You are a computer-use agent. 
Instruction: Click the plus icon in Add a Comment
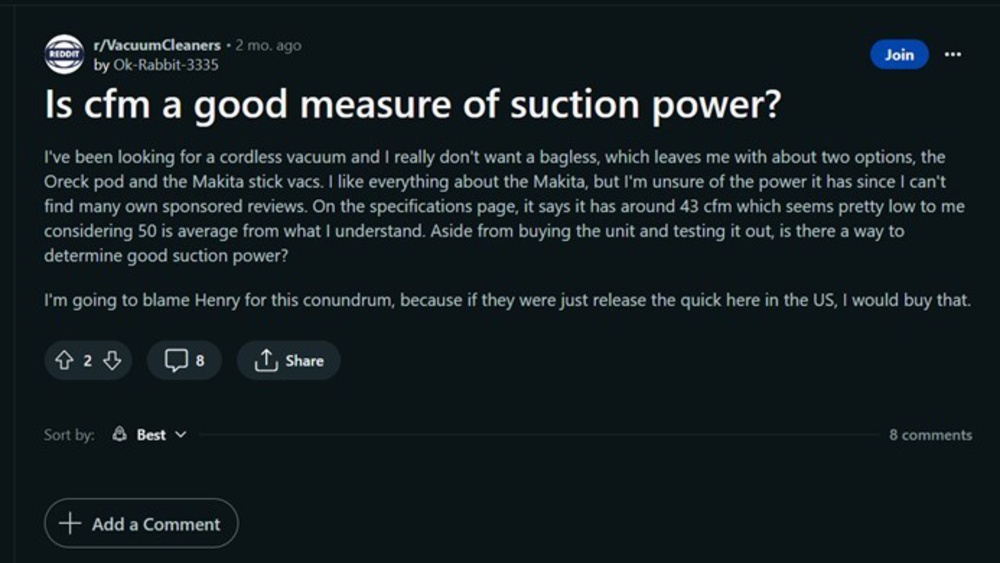(x=70, y=524)
